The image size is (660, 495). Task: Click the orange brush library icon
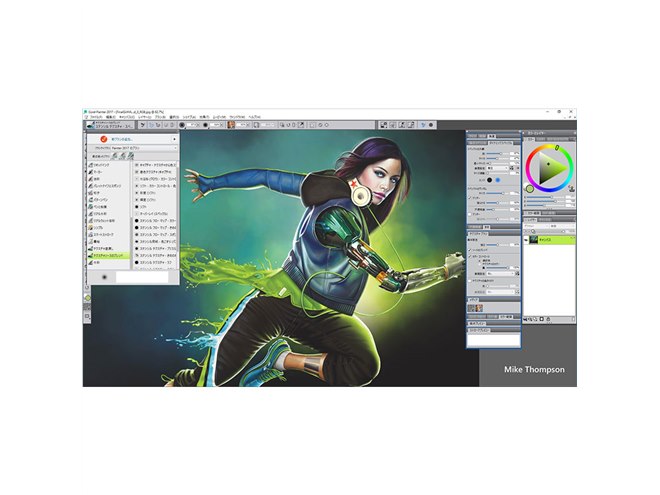(x=104, y=139)
